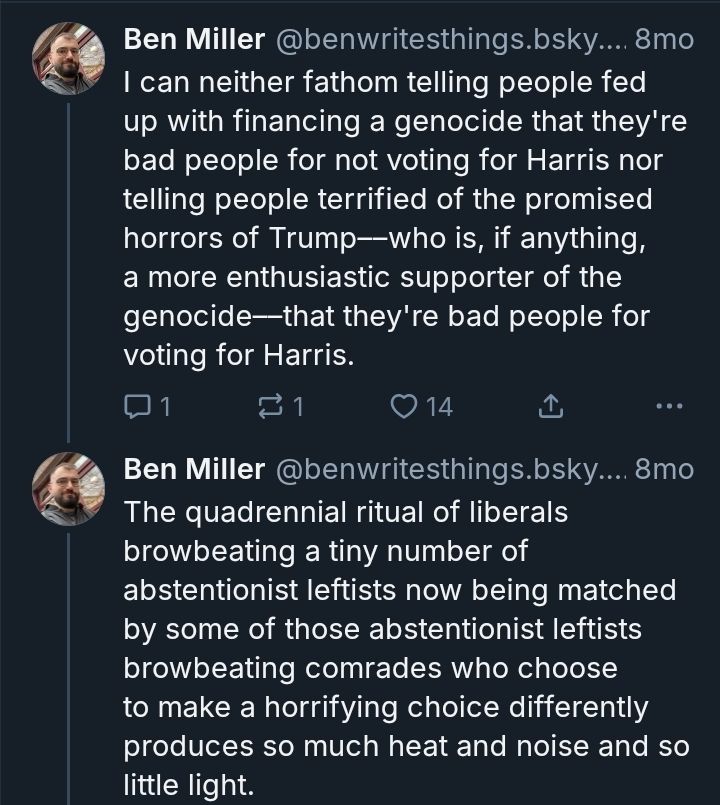Open Ben Miller's avatar on first post

(68, 59)
